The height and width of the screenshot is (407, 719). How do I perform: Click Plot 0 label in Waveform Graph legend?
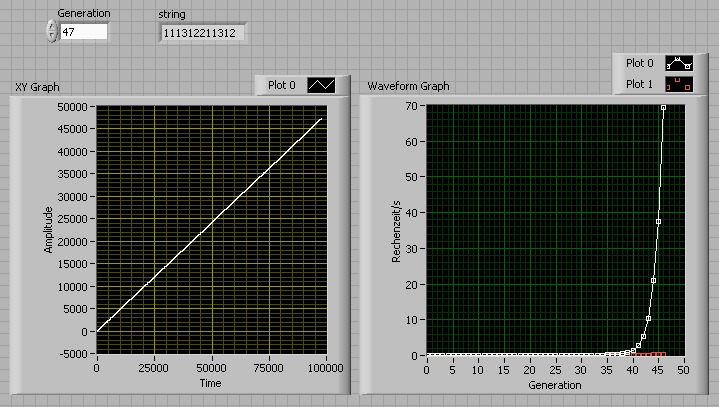[x=640, y=63]
